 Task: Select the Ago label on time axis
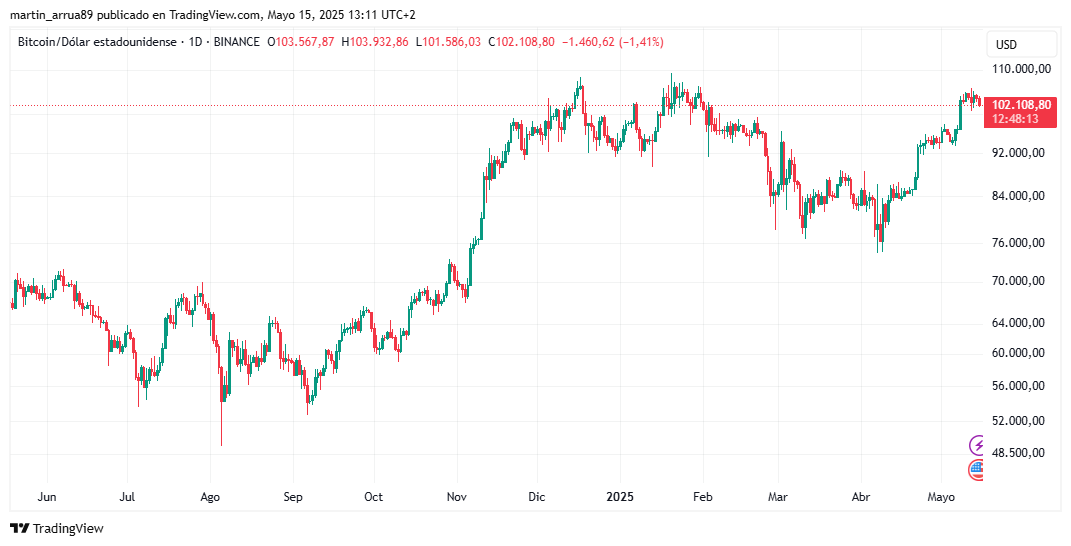[x=210, y=497]
